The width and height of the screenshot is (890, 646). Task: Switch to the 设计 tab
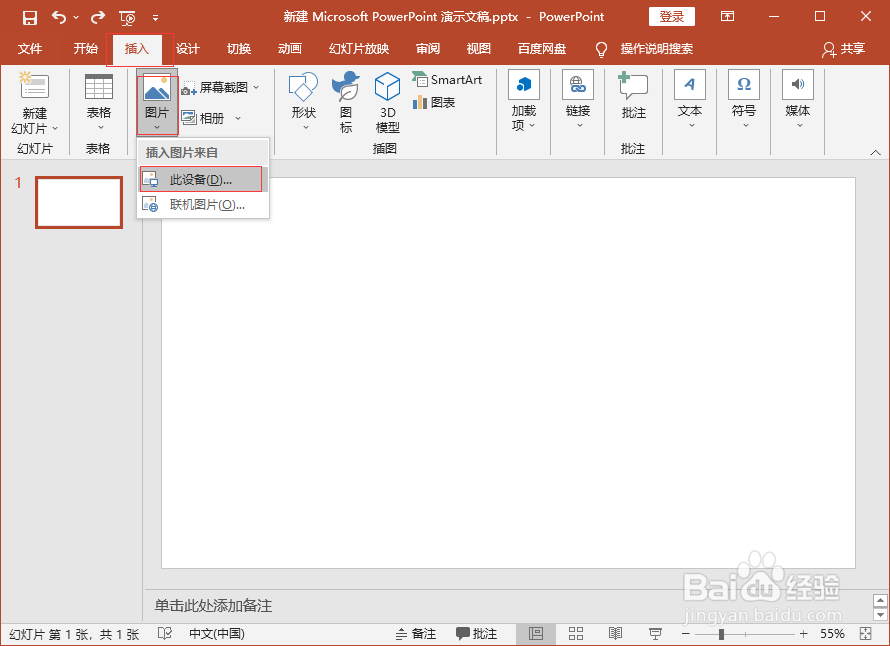[187, 49]
